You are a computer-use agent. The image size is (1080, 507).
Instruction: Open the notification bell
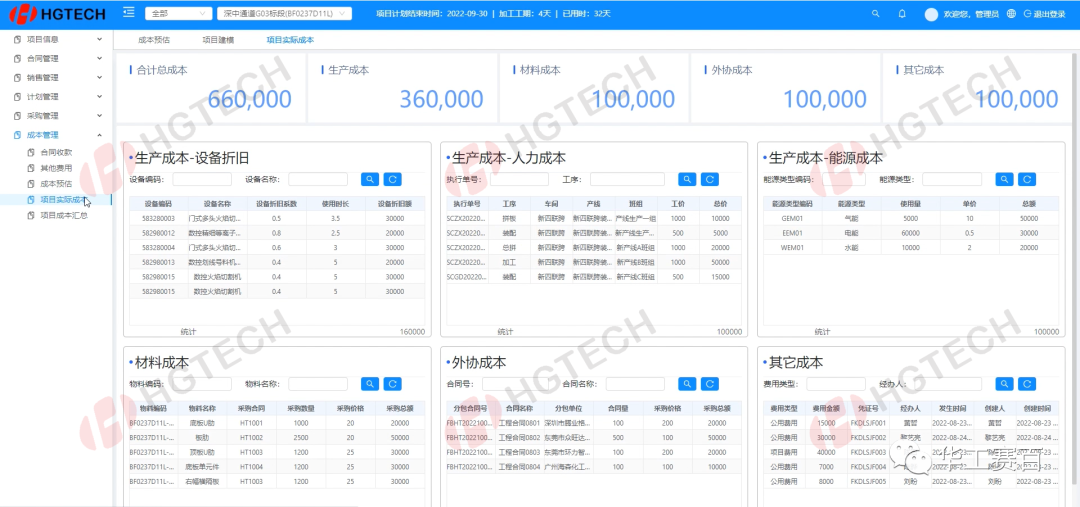coord(902,14)
